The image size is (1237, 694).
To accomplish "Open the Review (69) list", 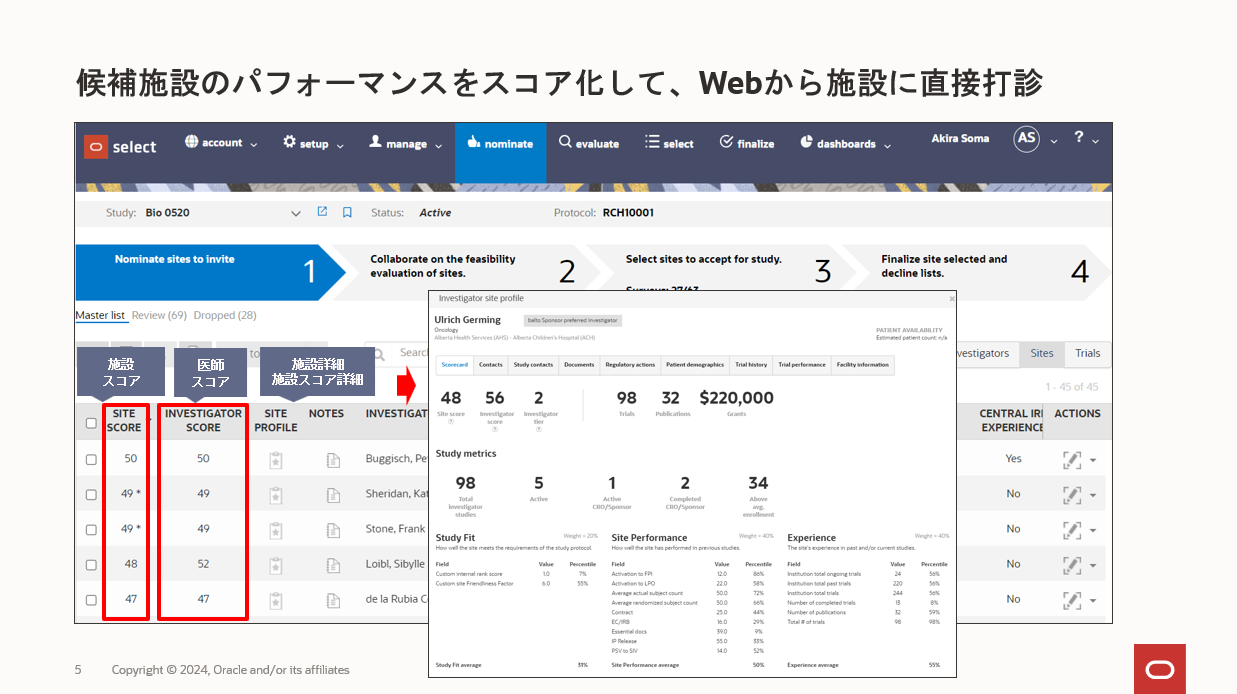I will click(160, 315).
